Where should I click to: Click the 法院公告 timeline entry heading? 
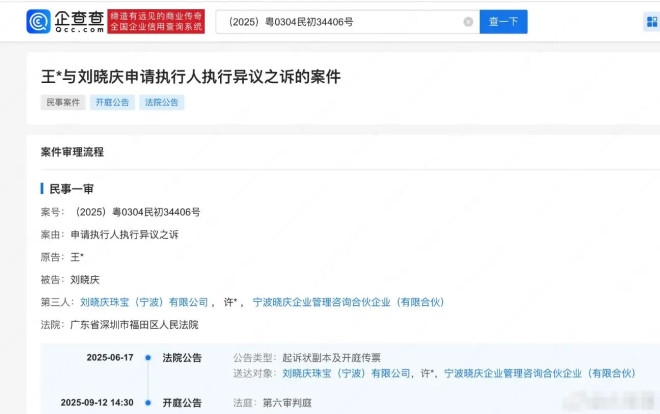tap(182, 358)
